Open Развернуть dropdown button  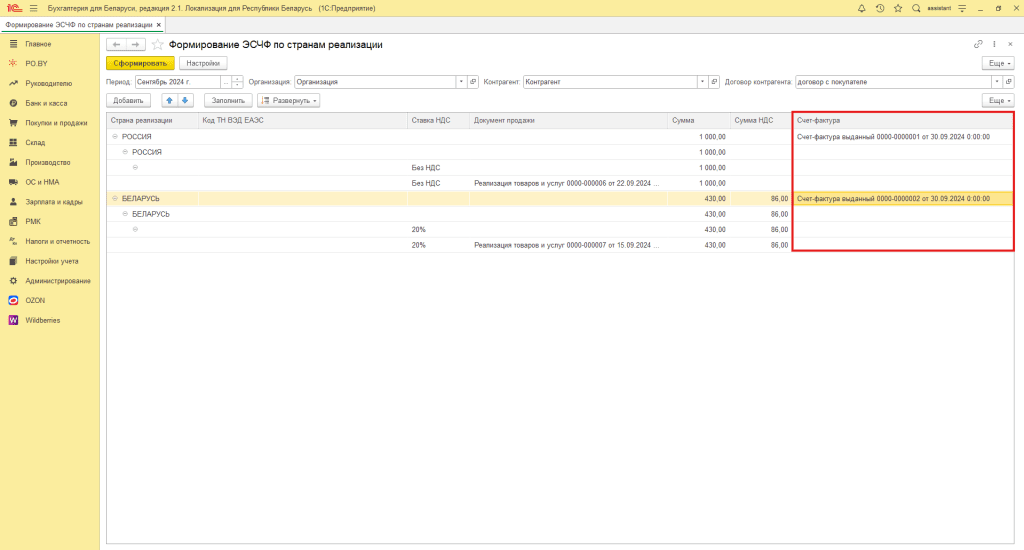[x=289, y=101]
